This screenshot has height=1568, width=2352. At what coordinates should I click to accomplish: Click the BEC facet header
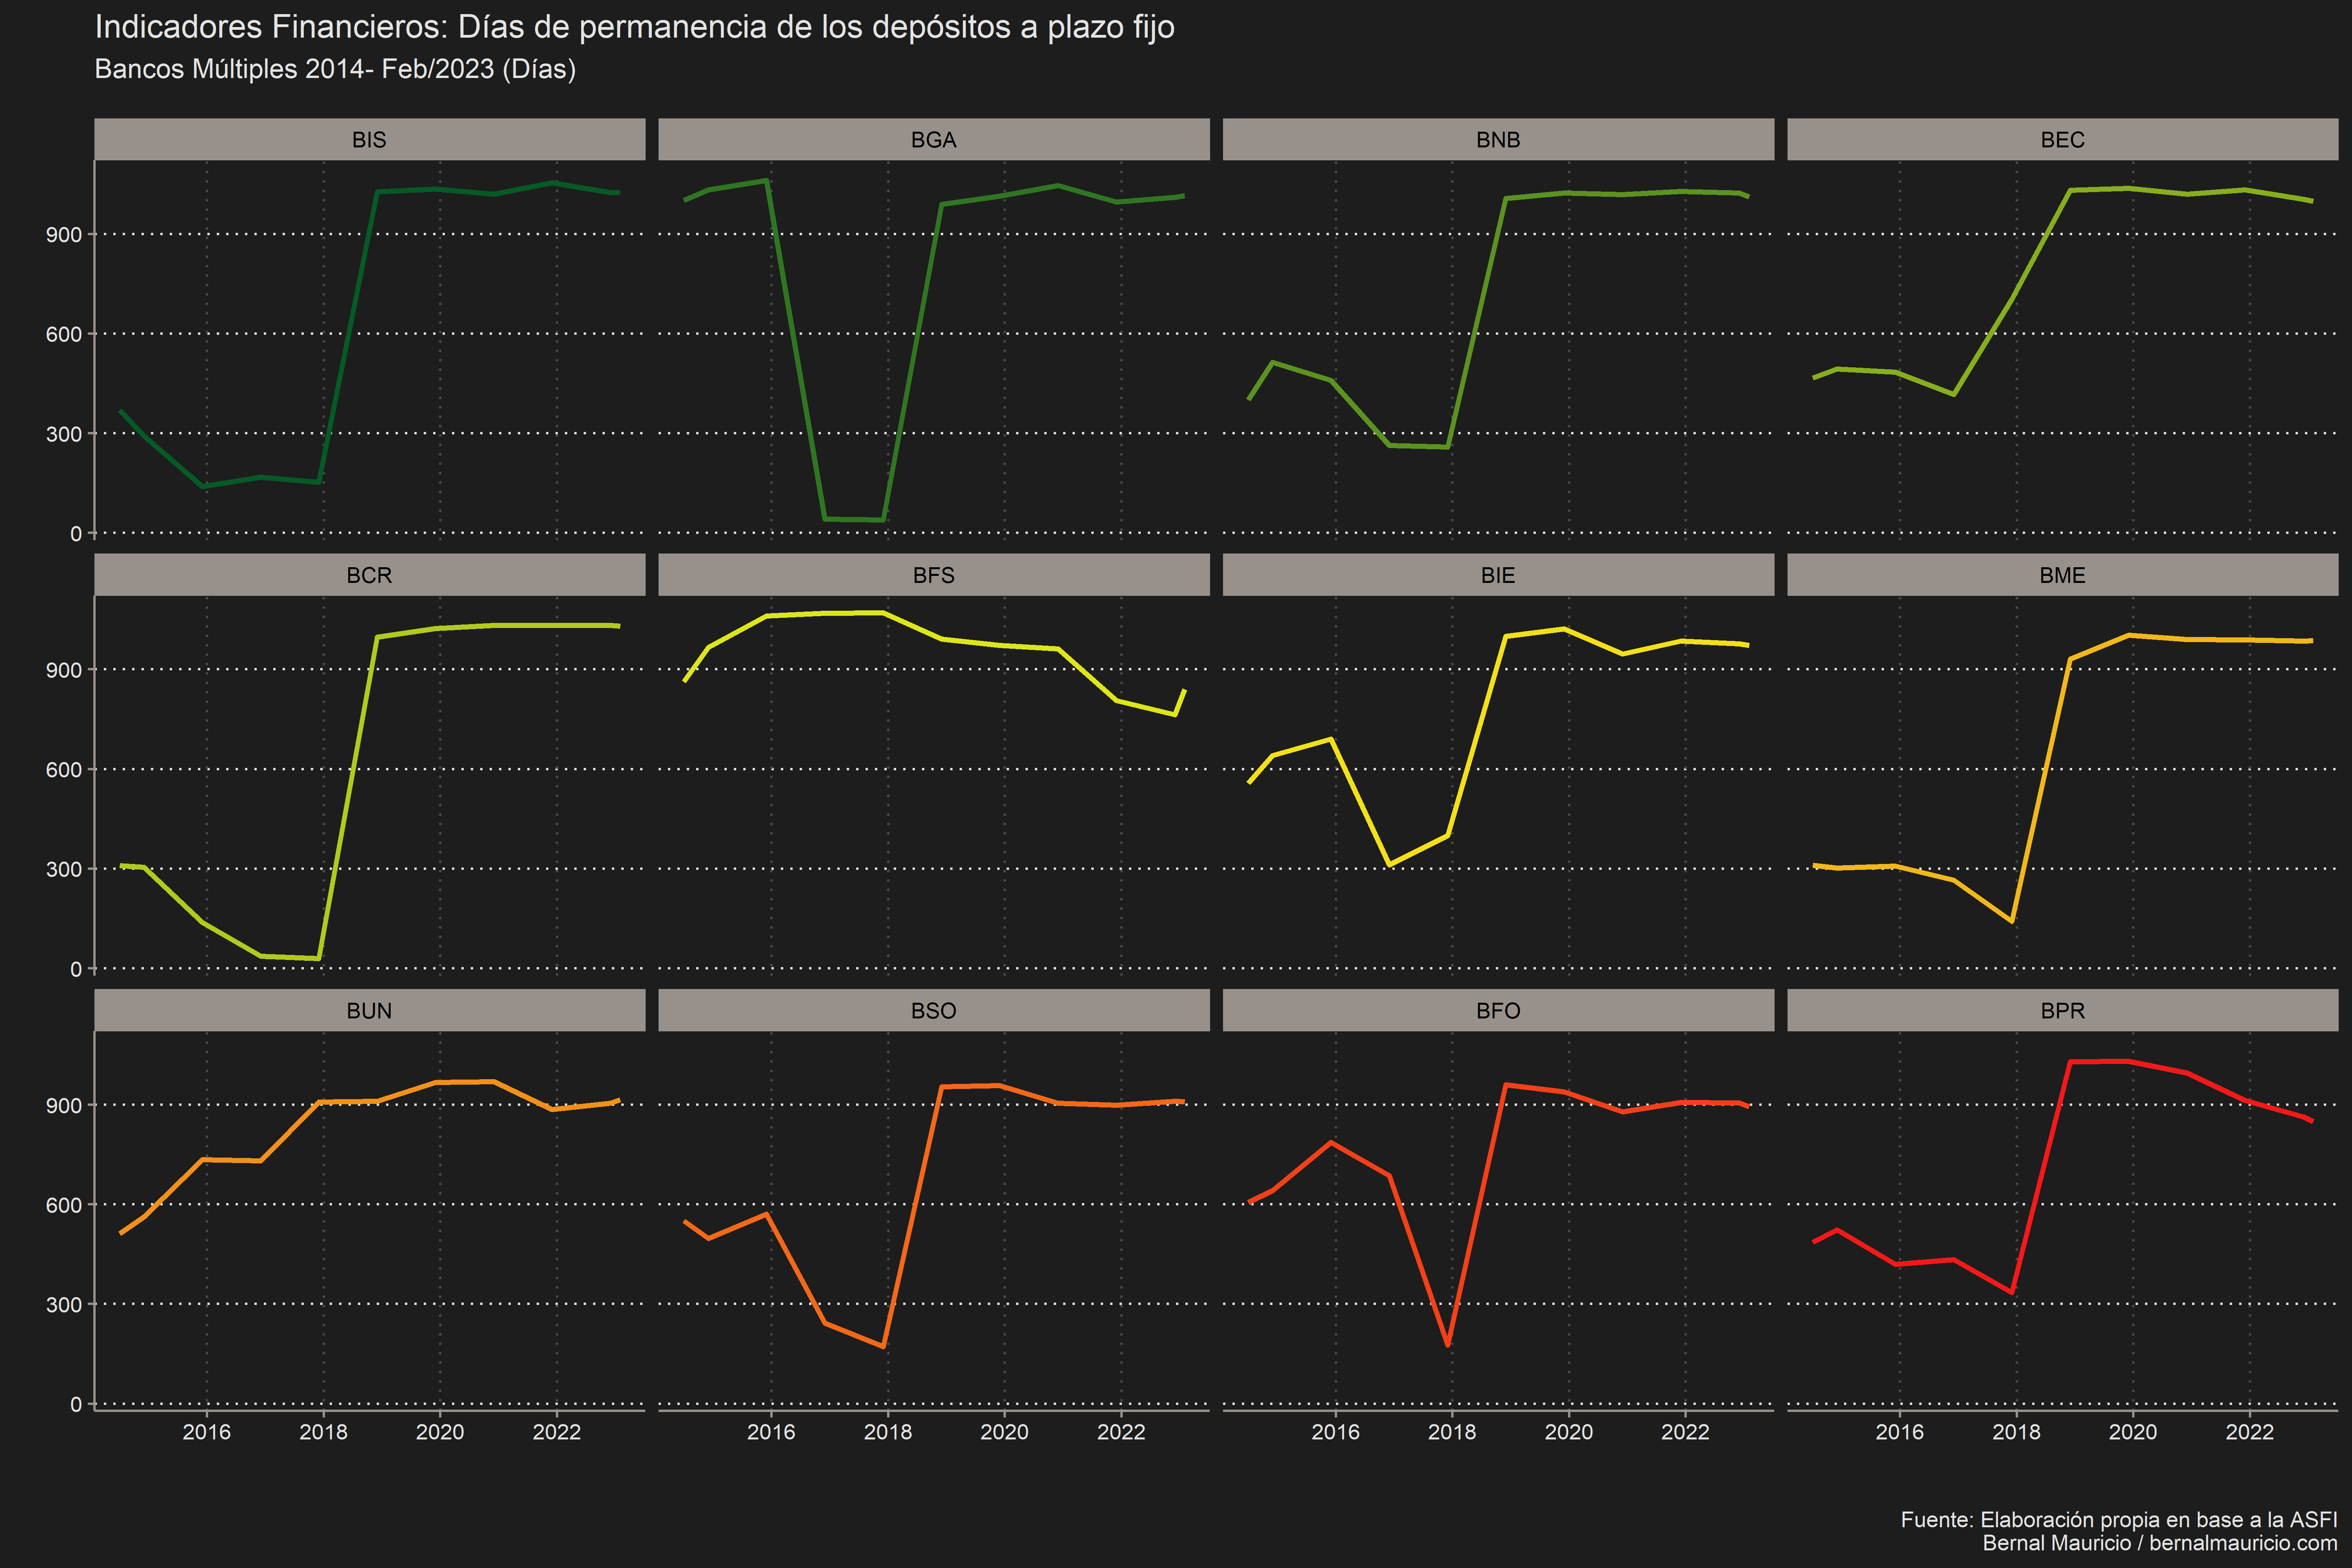(x=2063, y=139)
